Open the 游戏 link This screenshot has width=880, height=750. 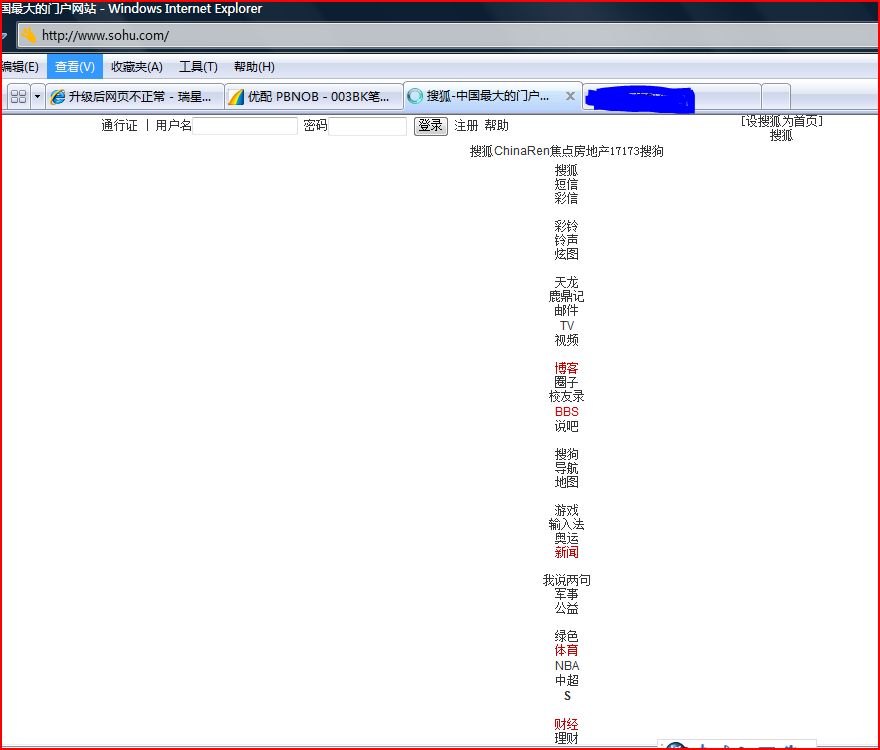point(566,510)
